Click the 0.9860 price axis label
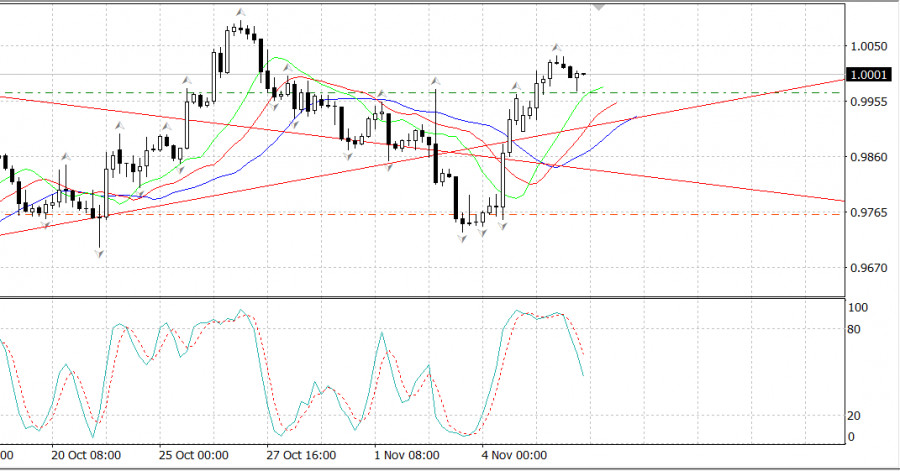 (869, 157)
